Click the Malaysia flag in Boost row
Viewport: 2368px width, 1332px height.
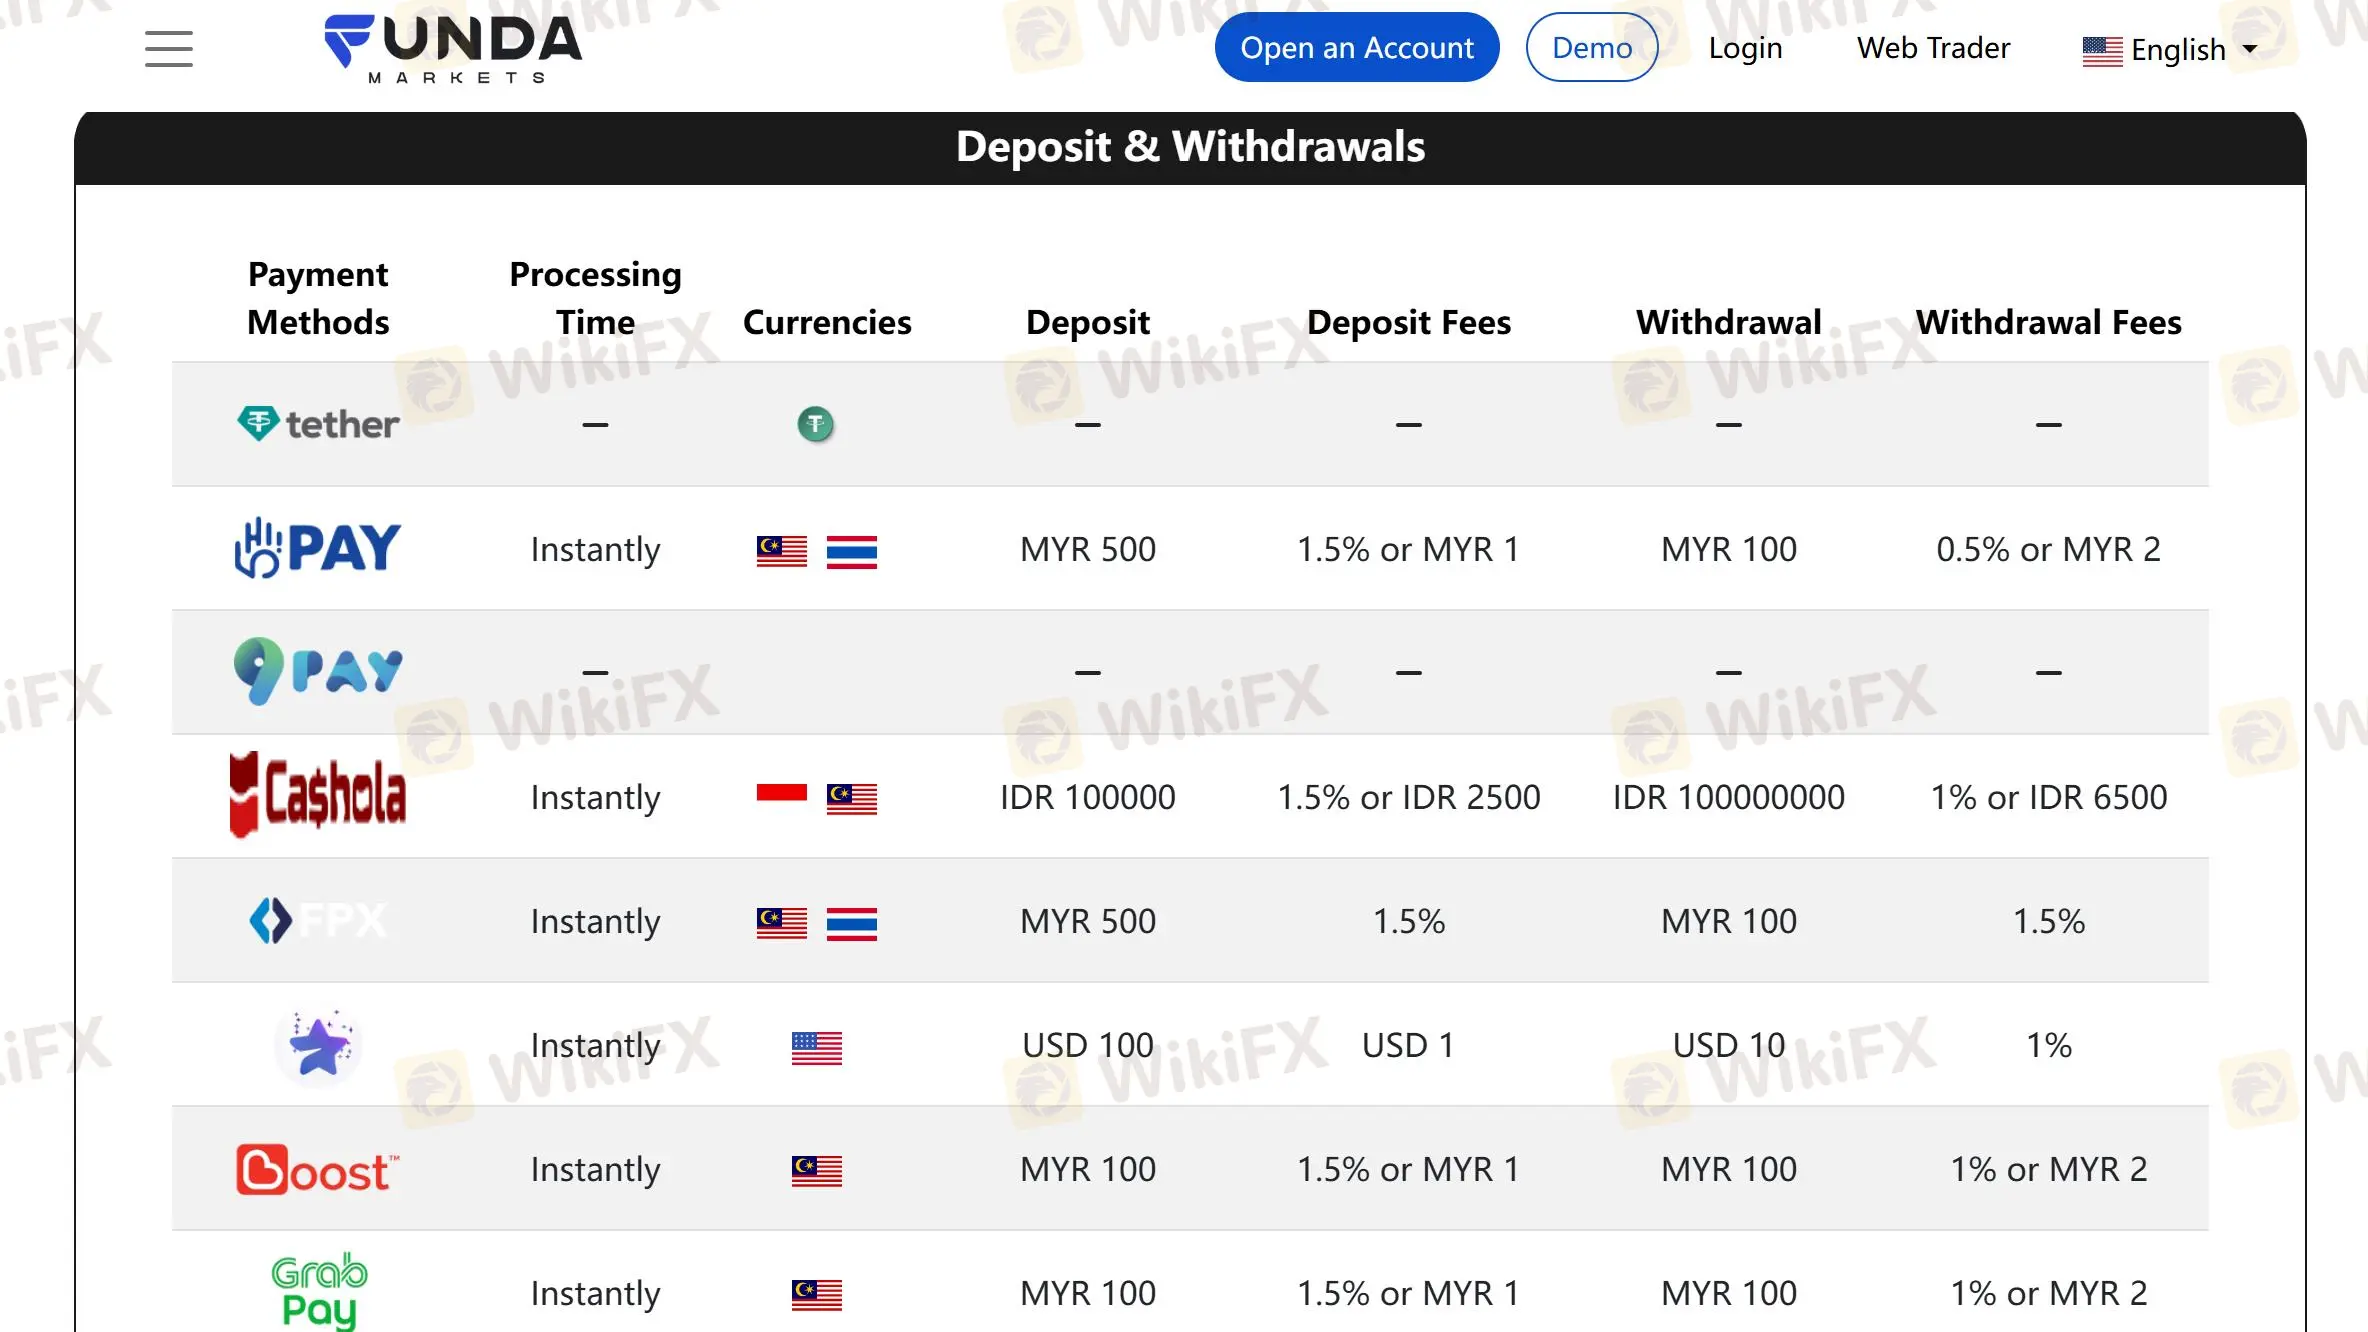click(817, 1171)
